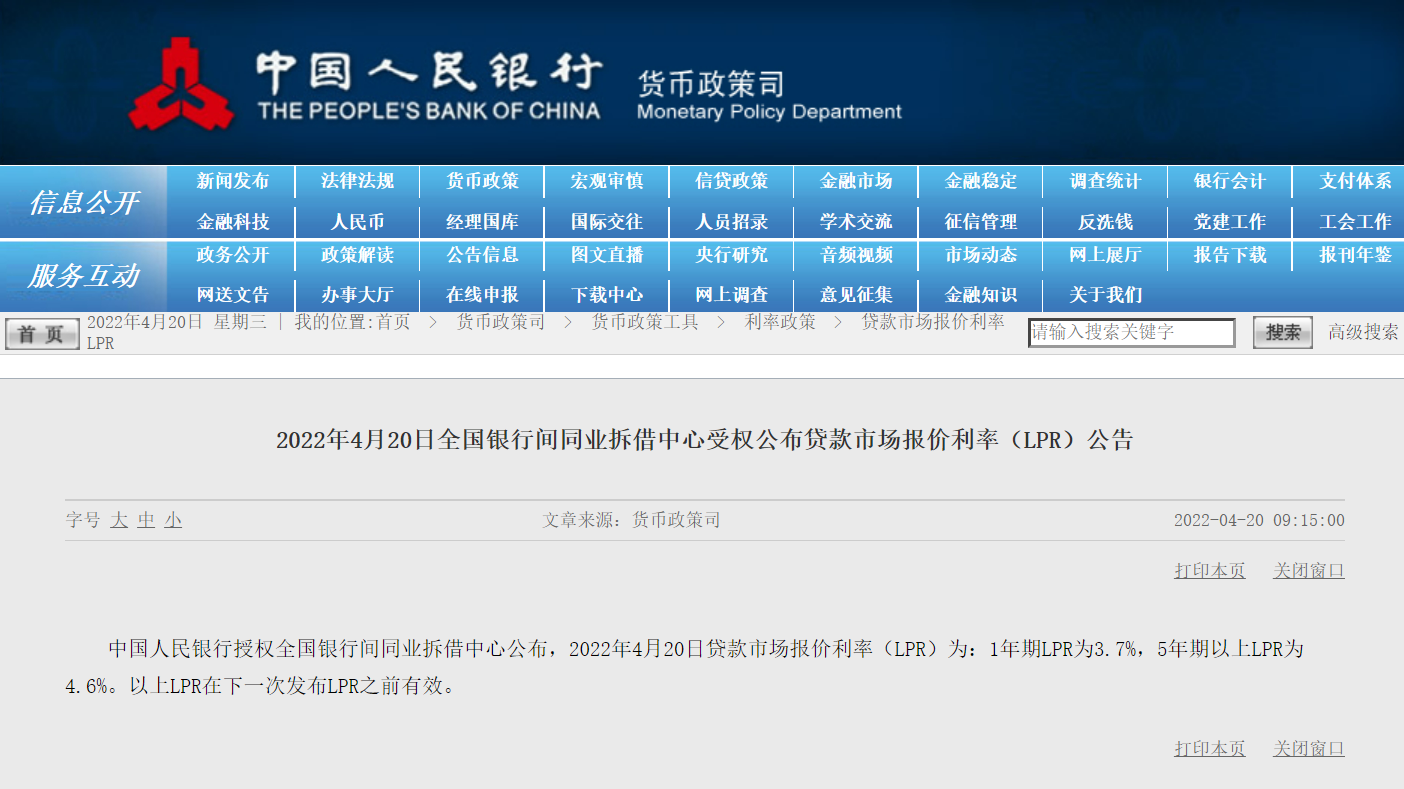Click the 搜索 search button

point(1283,333)
